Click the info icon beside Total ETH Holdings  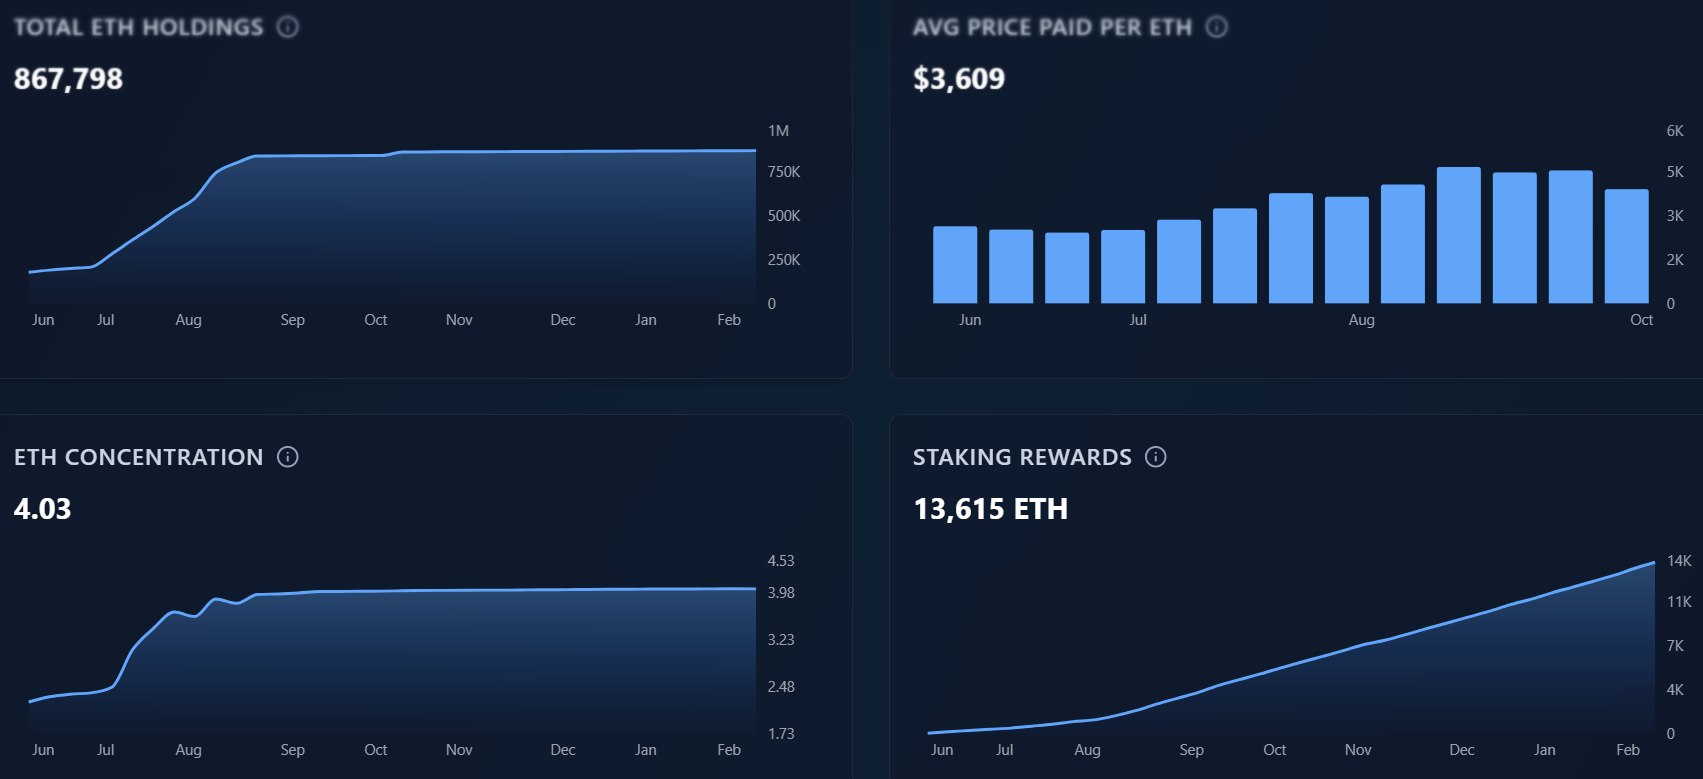point(288,27)
